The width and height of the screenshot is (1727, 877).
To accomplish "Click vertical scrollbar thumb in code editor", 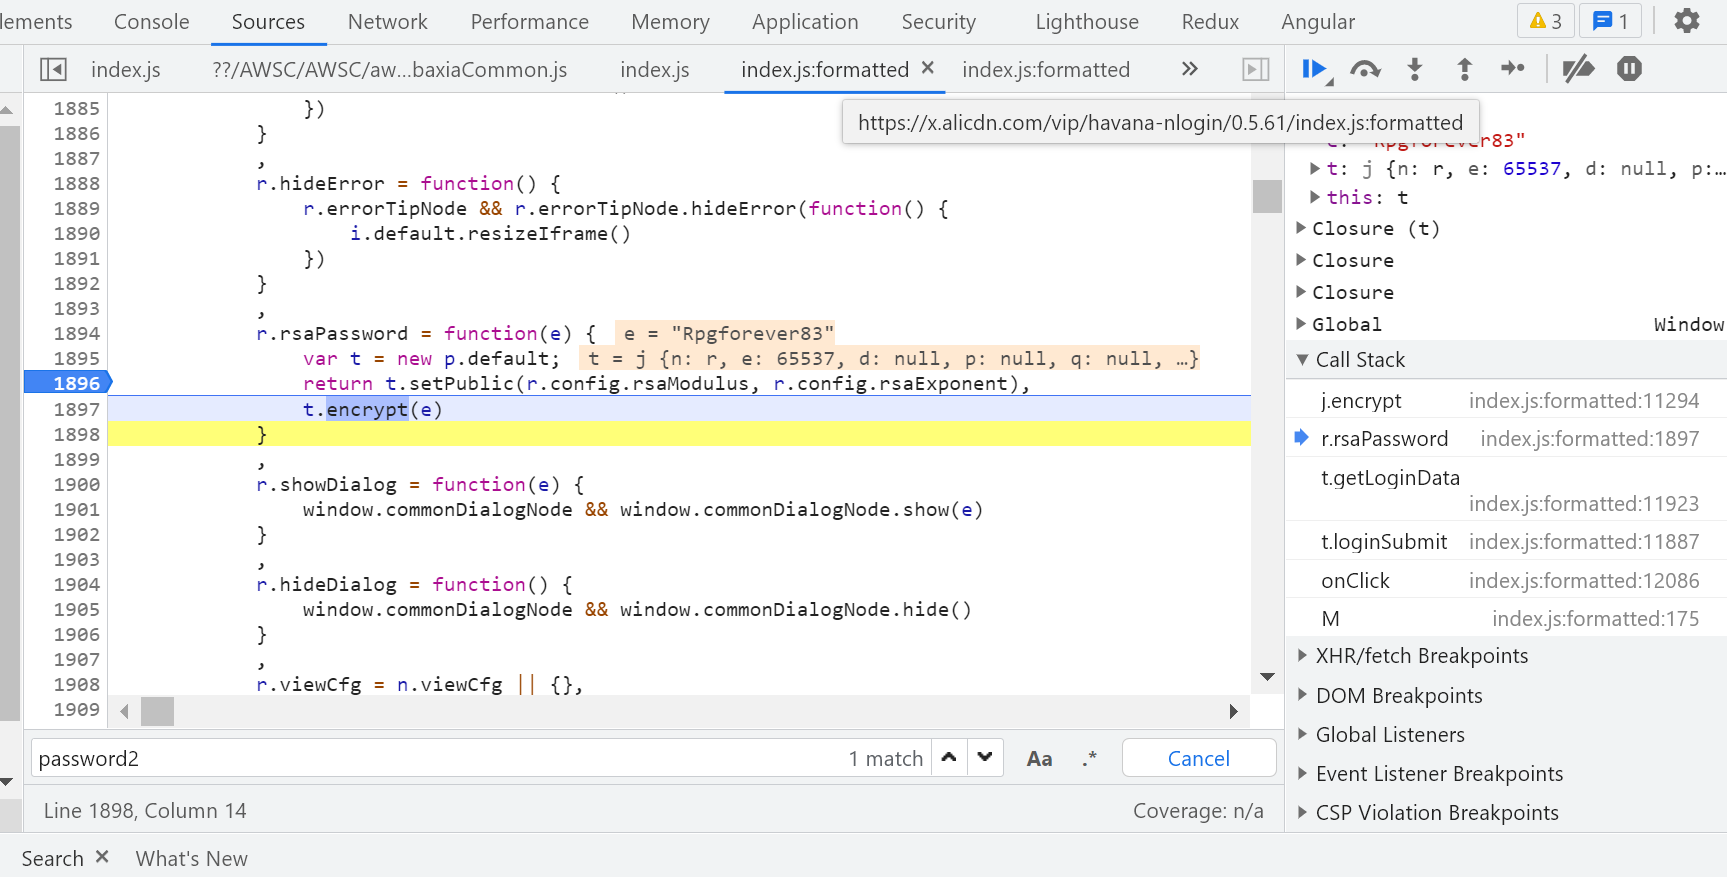I will (x=1267, y=196).
